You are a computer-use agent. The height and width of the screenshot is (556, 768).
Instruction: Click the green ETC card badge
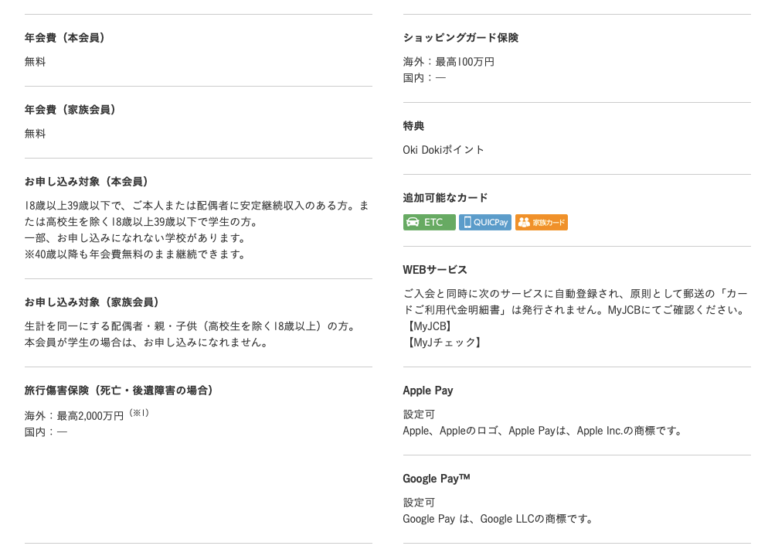click(429, 222)
